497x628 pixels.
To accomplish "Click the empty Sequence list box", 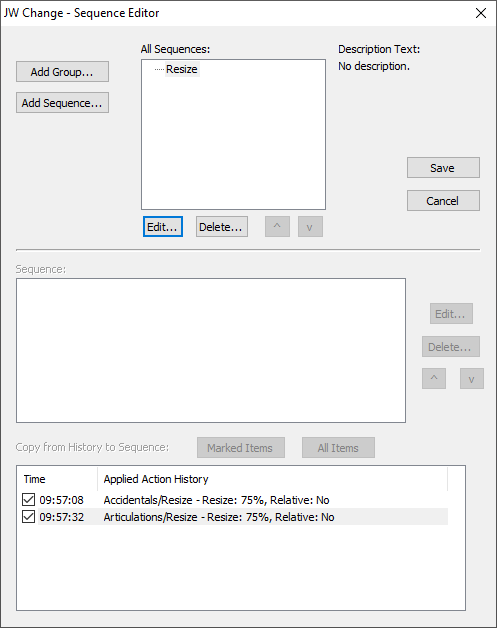I will point(211,350).
